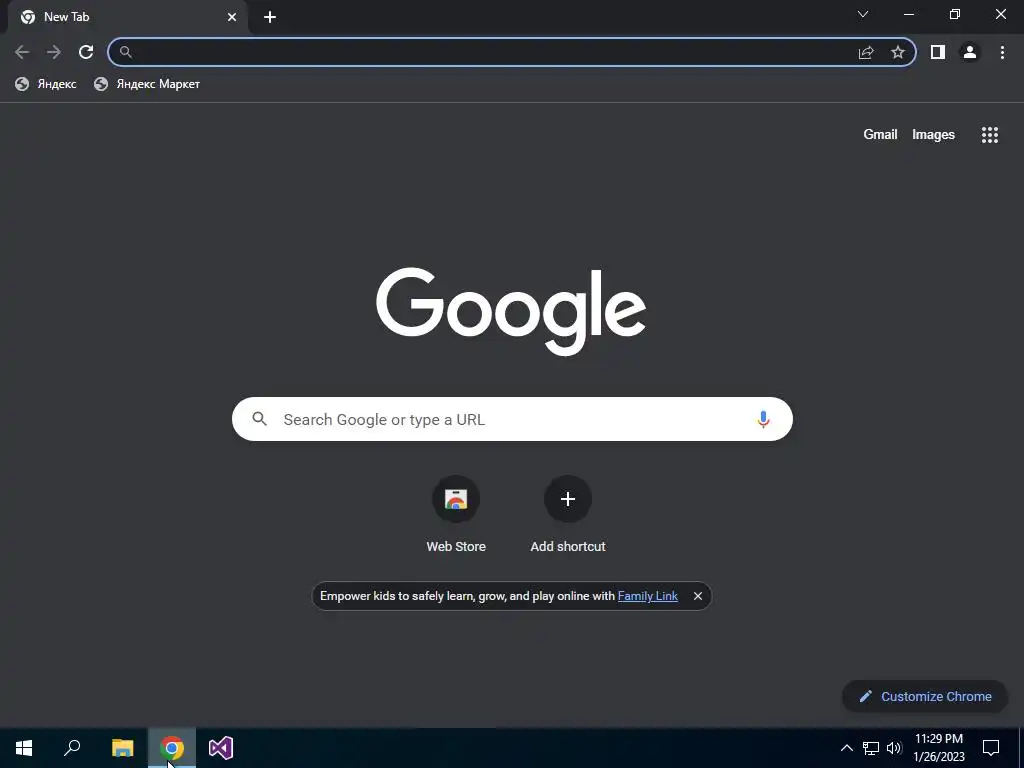Open Google Images link
Image resolution: width=1024 pixels, height=768 pixels.
[933, 135]
